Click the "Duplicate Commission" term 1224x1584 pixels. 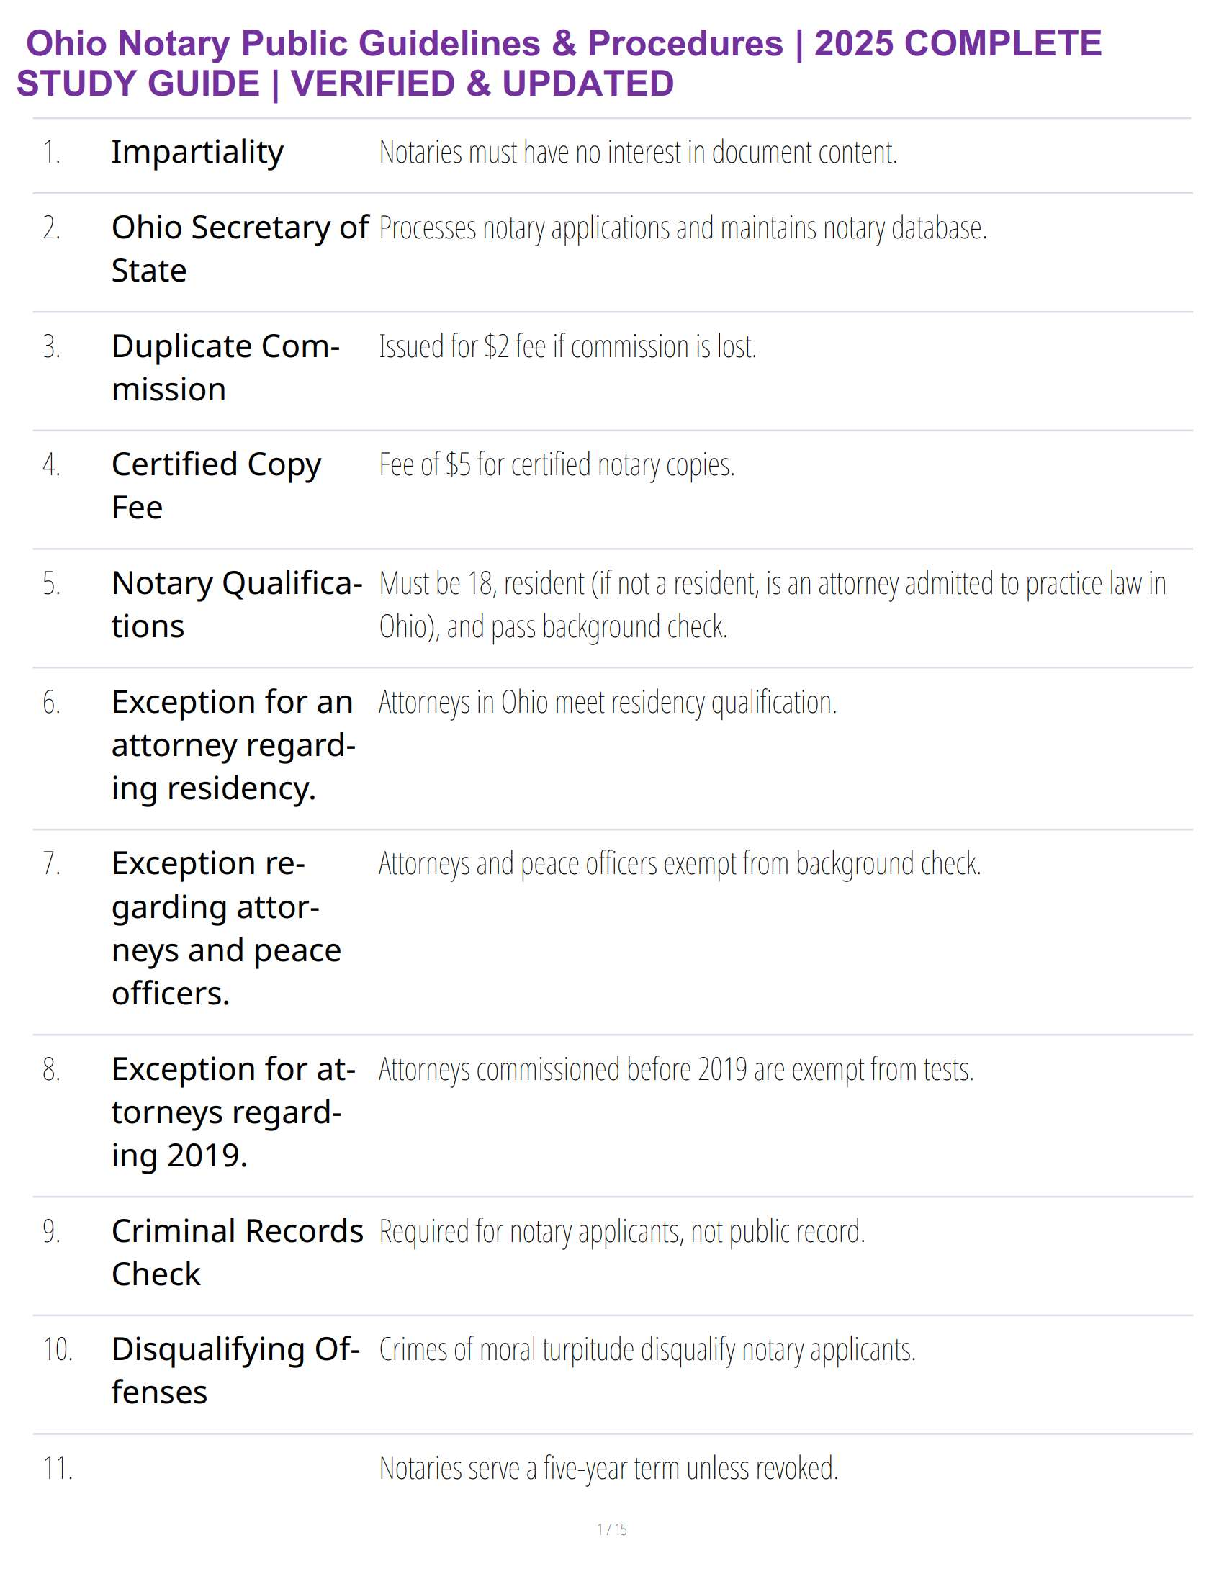(225, 367)
